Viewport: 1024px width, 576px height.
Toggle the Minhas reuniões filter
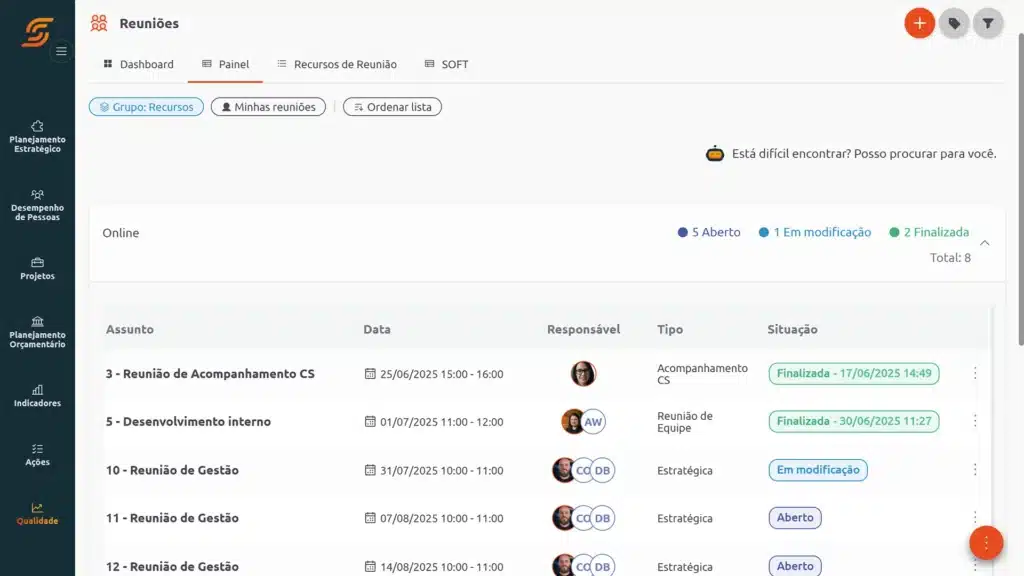[x=266, y=106]
